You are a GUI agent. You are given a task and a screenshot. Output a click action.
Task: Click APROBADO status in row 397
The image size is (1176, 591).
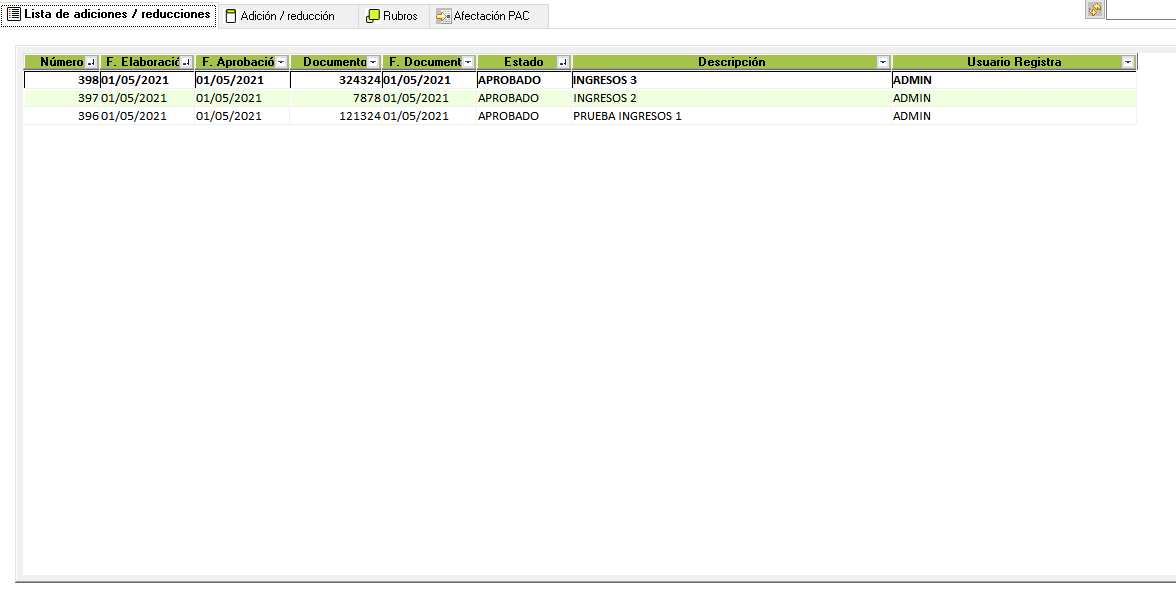pos(524,98)
